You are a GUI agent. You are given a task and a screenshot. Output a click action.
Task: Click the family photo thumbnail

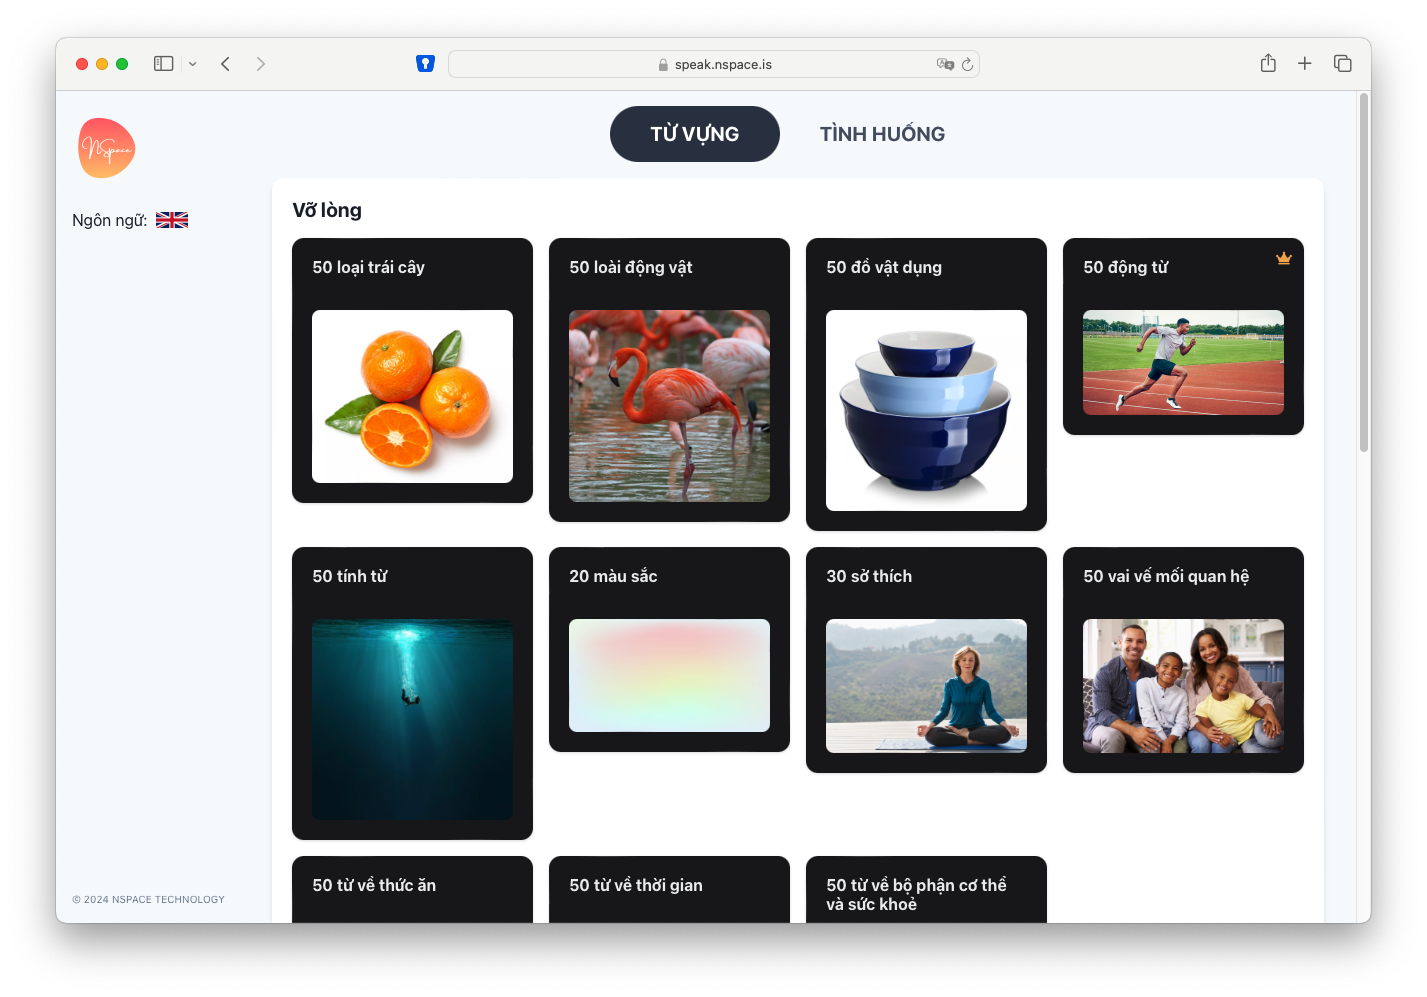click(1183, 686)
